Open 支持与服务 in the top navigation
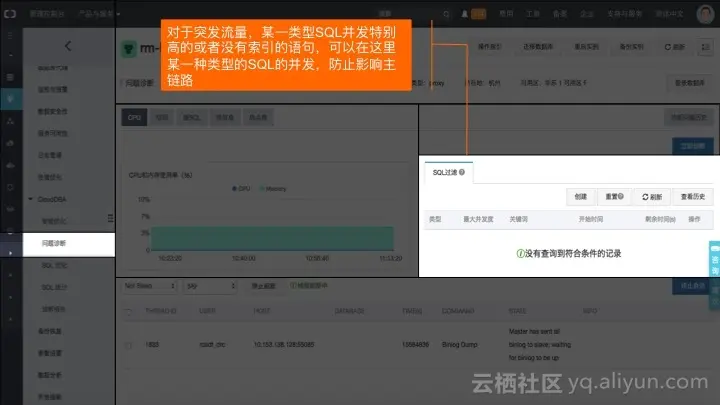This screenshot has width=720, height=405. [x=624, y=14]
